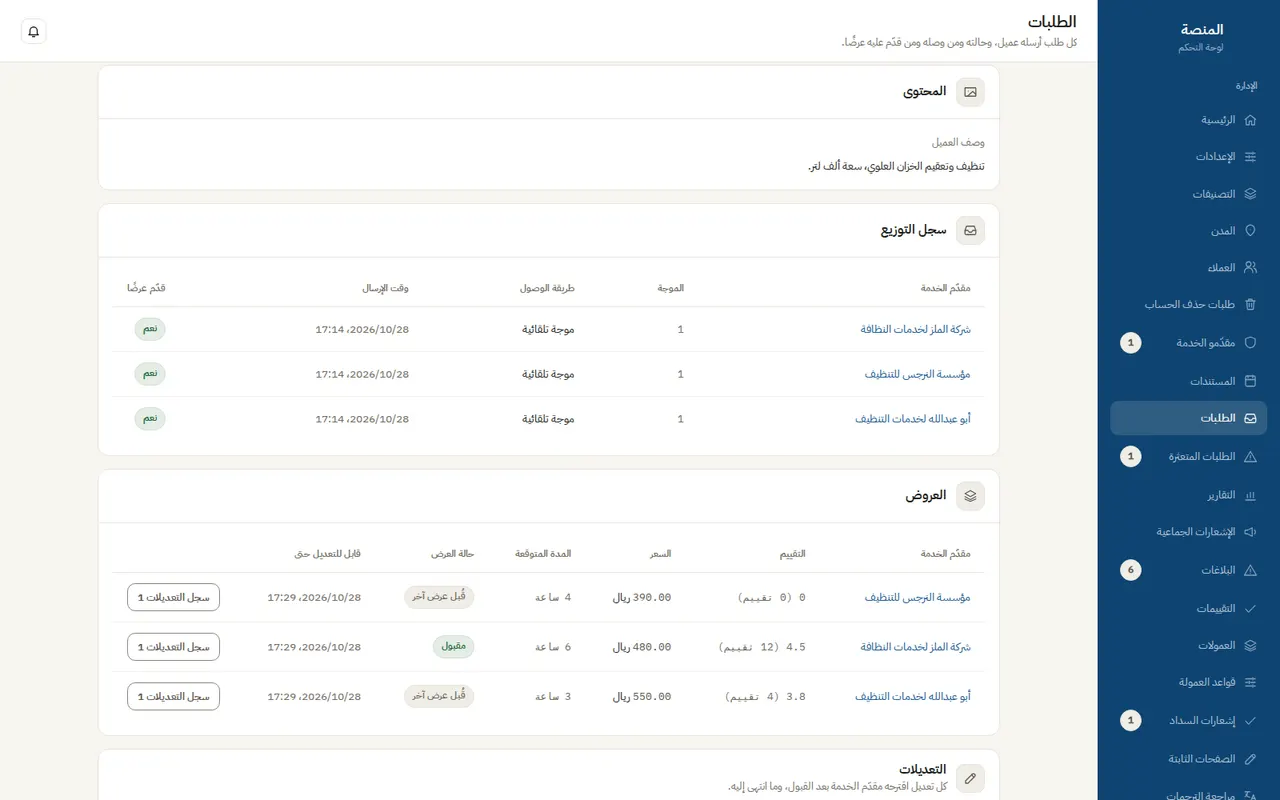This screenshot has width=1280, height=800.
Task: Click the chart icon beside التقارير
Action: [1250, 495]
